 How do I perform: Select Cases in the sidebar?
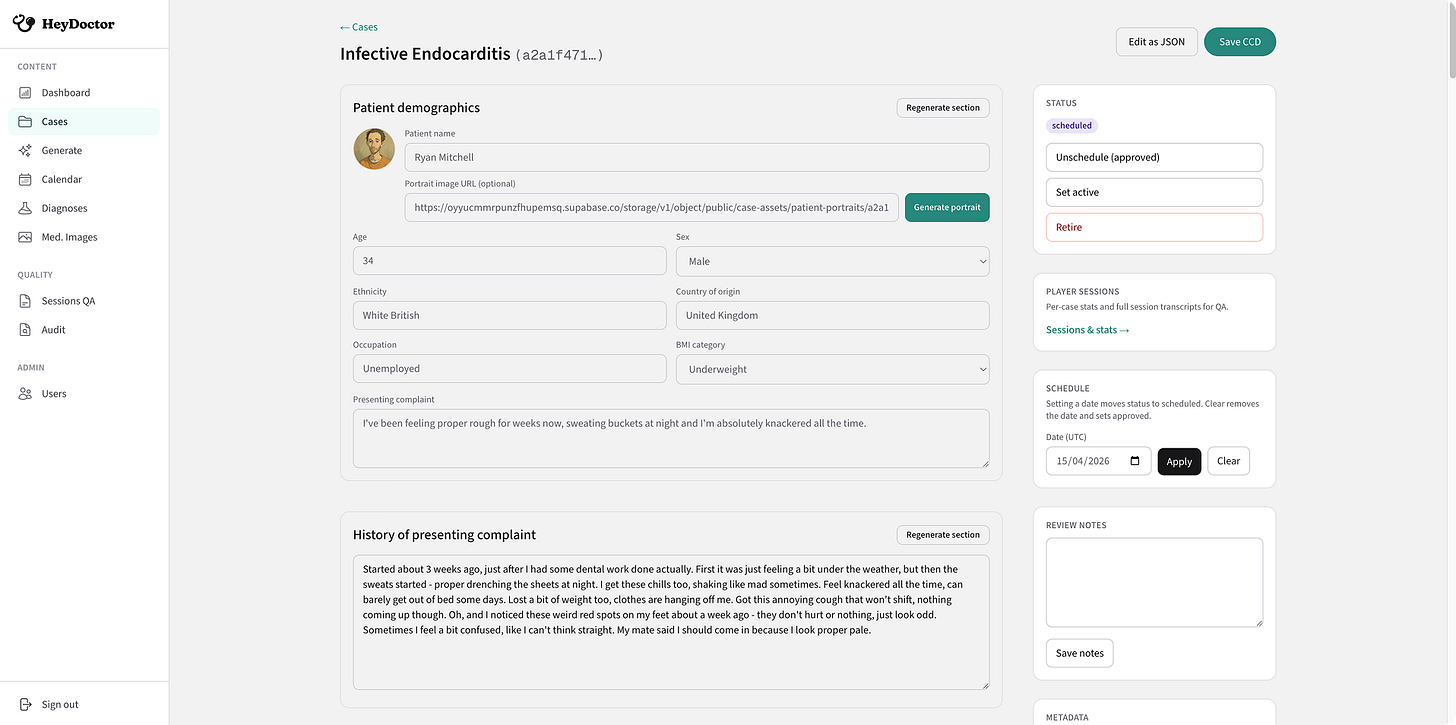tap(84, 122)
